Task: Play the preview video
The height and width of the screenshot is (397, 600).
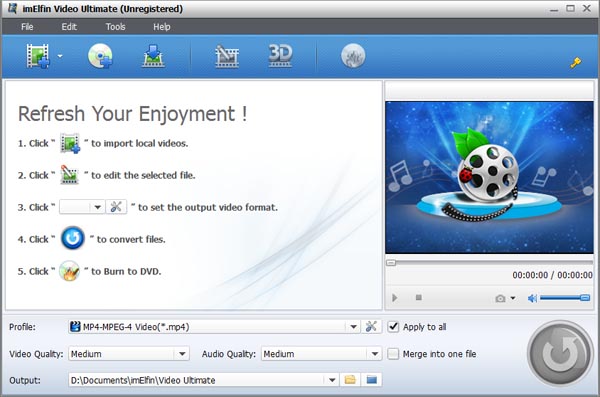Action: [x=395, y=297]
